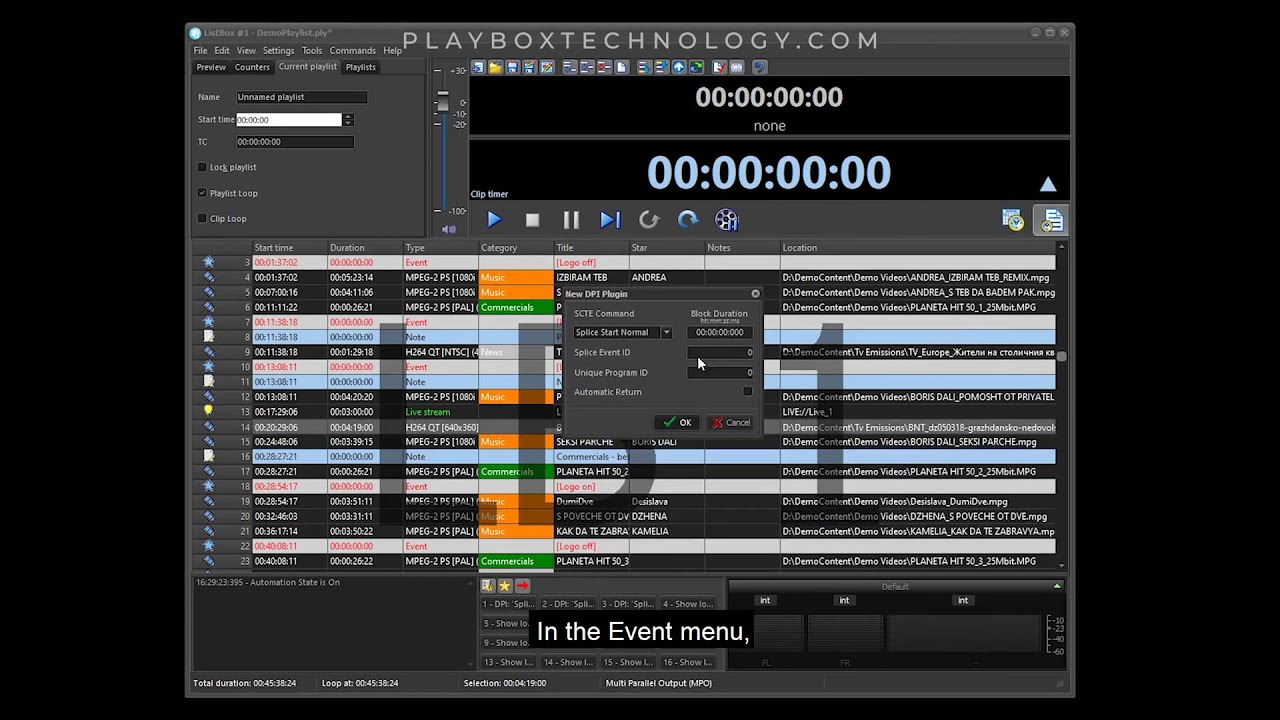
Task: Click the film clip icon on row 9
Action: coord(208,352)
